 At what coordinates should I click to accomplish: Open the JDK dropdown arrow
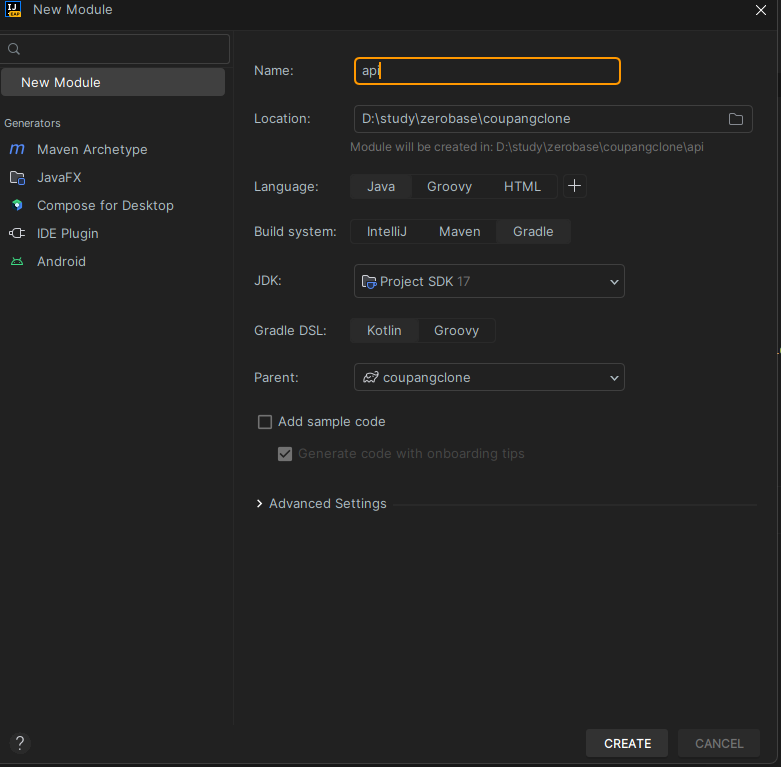(x=614, y=282)
